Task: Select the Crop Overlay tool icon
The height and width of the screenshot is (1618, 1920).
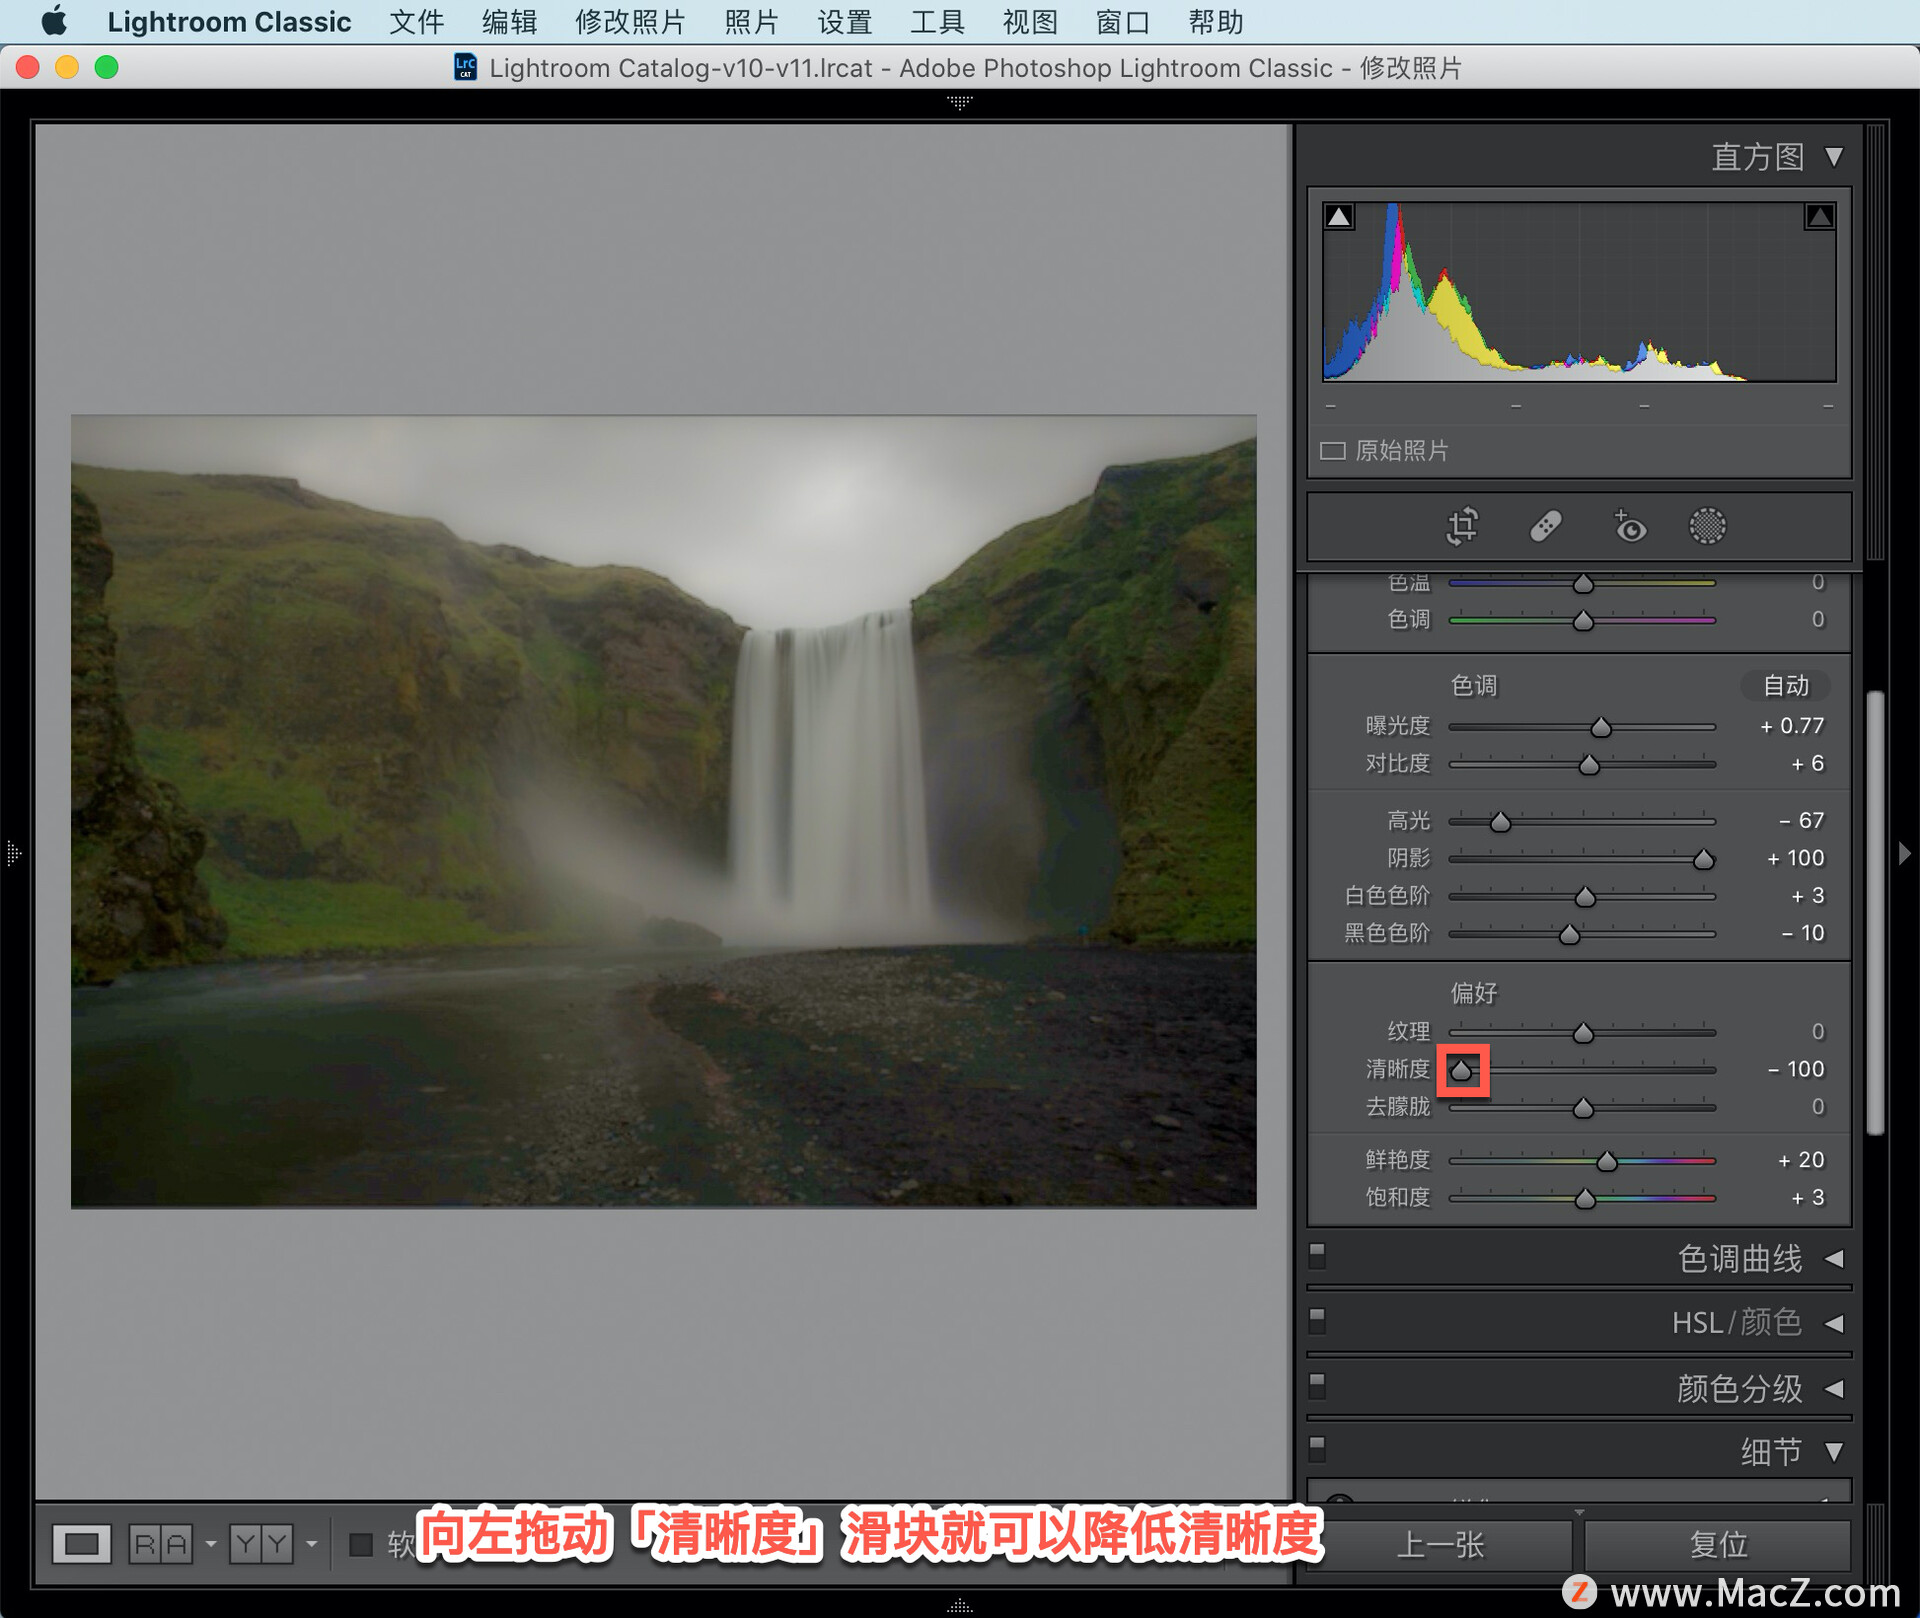Action: click(x=1462, y=526)
